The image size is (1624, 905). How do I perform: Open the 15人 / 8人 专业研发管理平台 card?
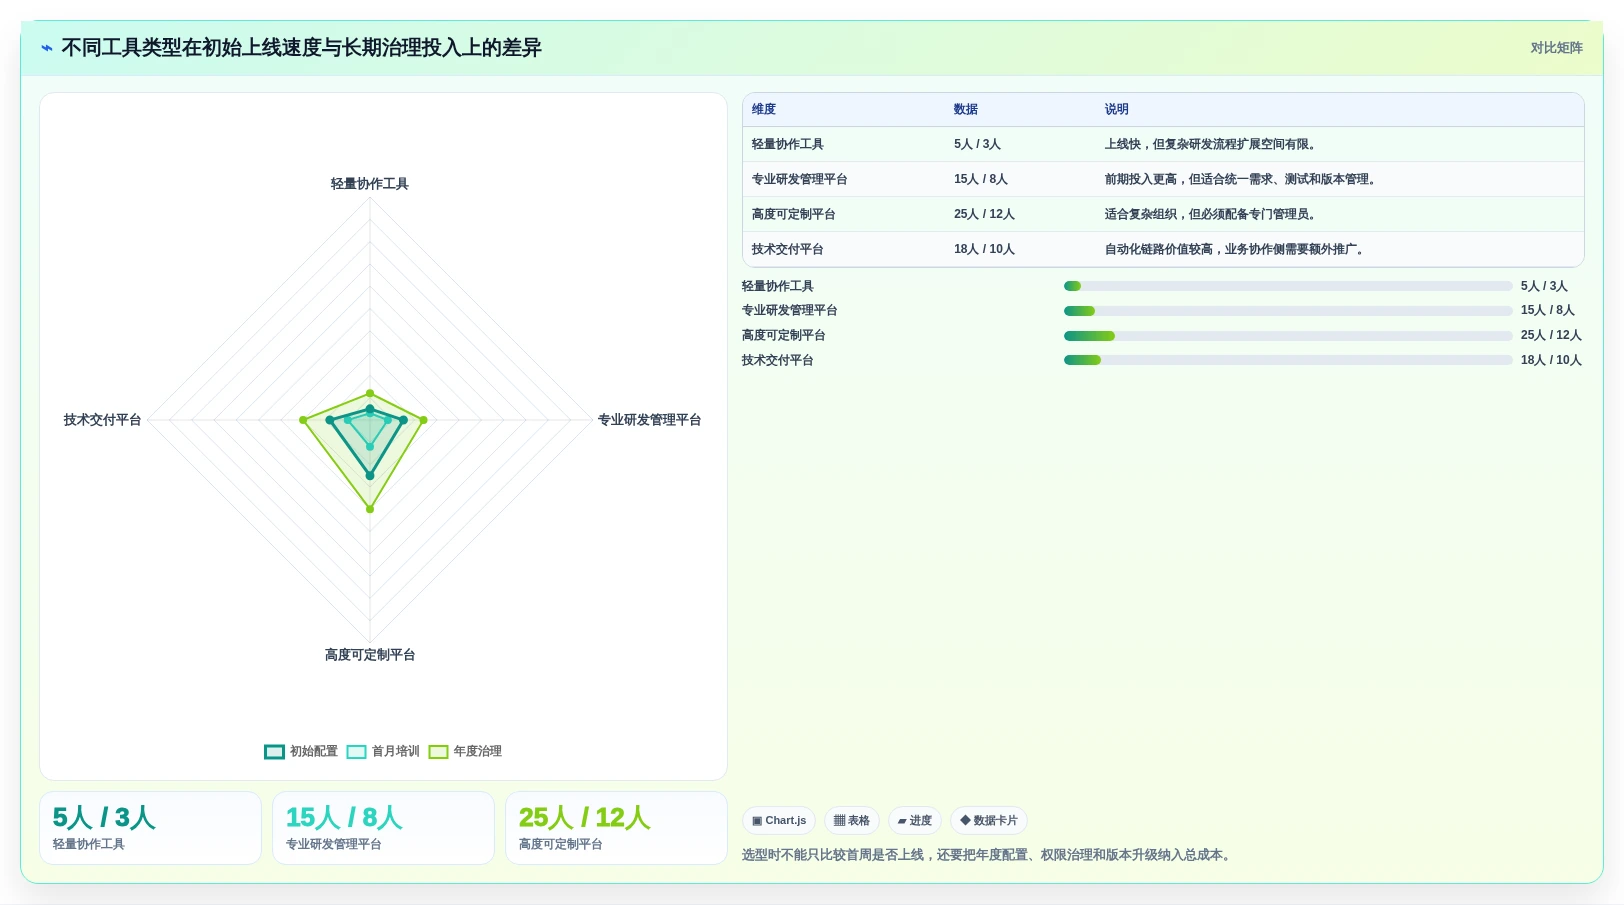tap(383, 828)
